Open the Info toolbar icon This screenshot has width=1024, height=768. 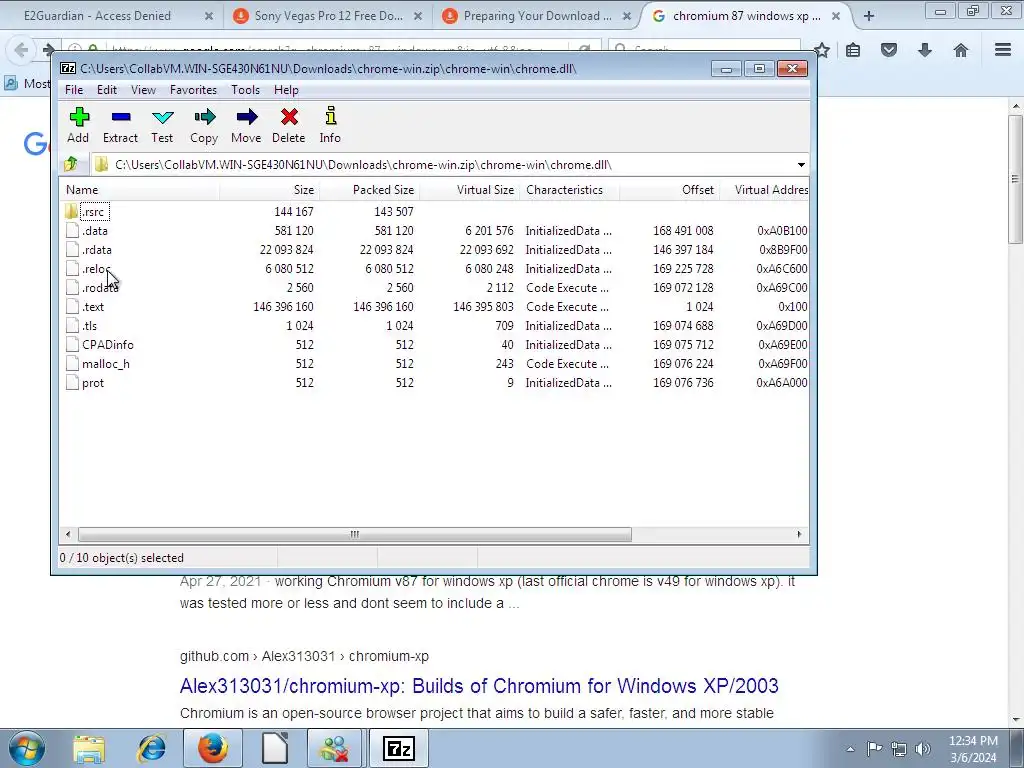pyautogui.click(x=330, y=125)
